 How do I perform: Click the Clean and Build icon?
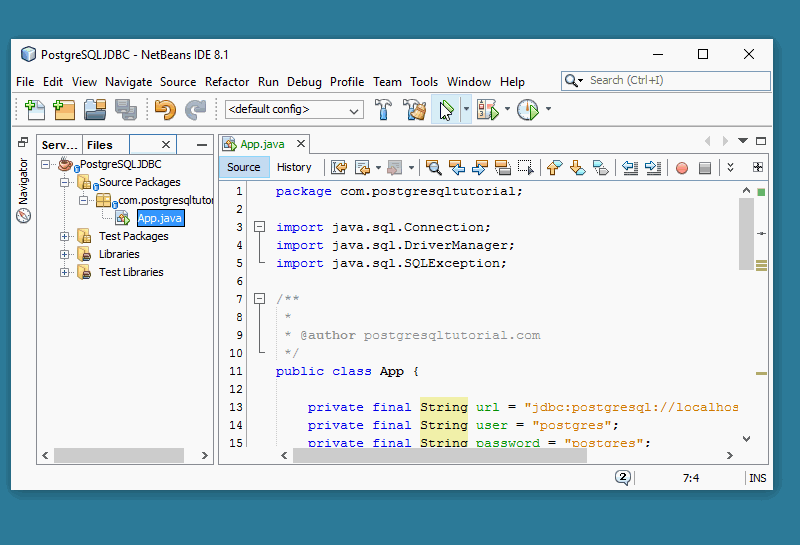click(x=414, y=110)
